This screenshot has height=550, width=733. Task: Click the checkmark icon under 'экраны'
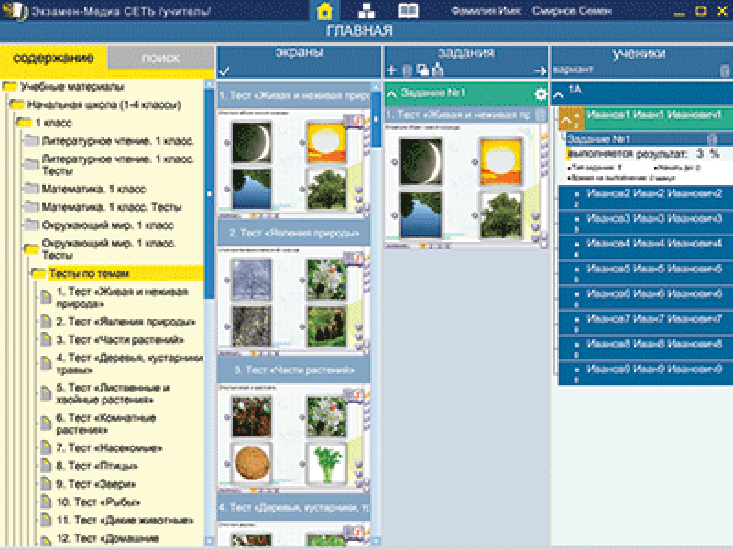[x=224, y=71]
